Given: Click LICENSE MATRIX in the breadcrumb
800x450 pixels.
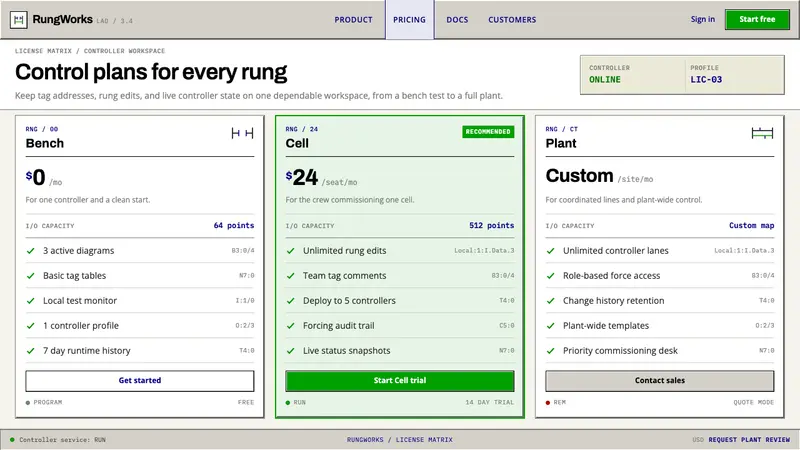Looking at the screenshot, I should (43, 51).
